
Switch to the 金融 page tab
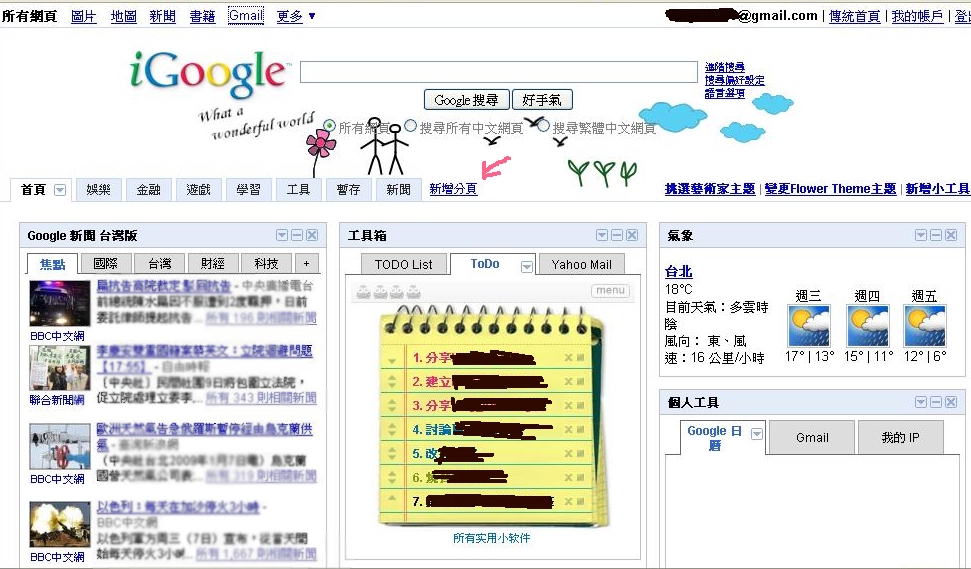click(149, 189)
